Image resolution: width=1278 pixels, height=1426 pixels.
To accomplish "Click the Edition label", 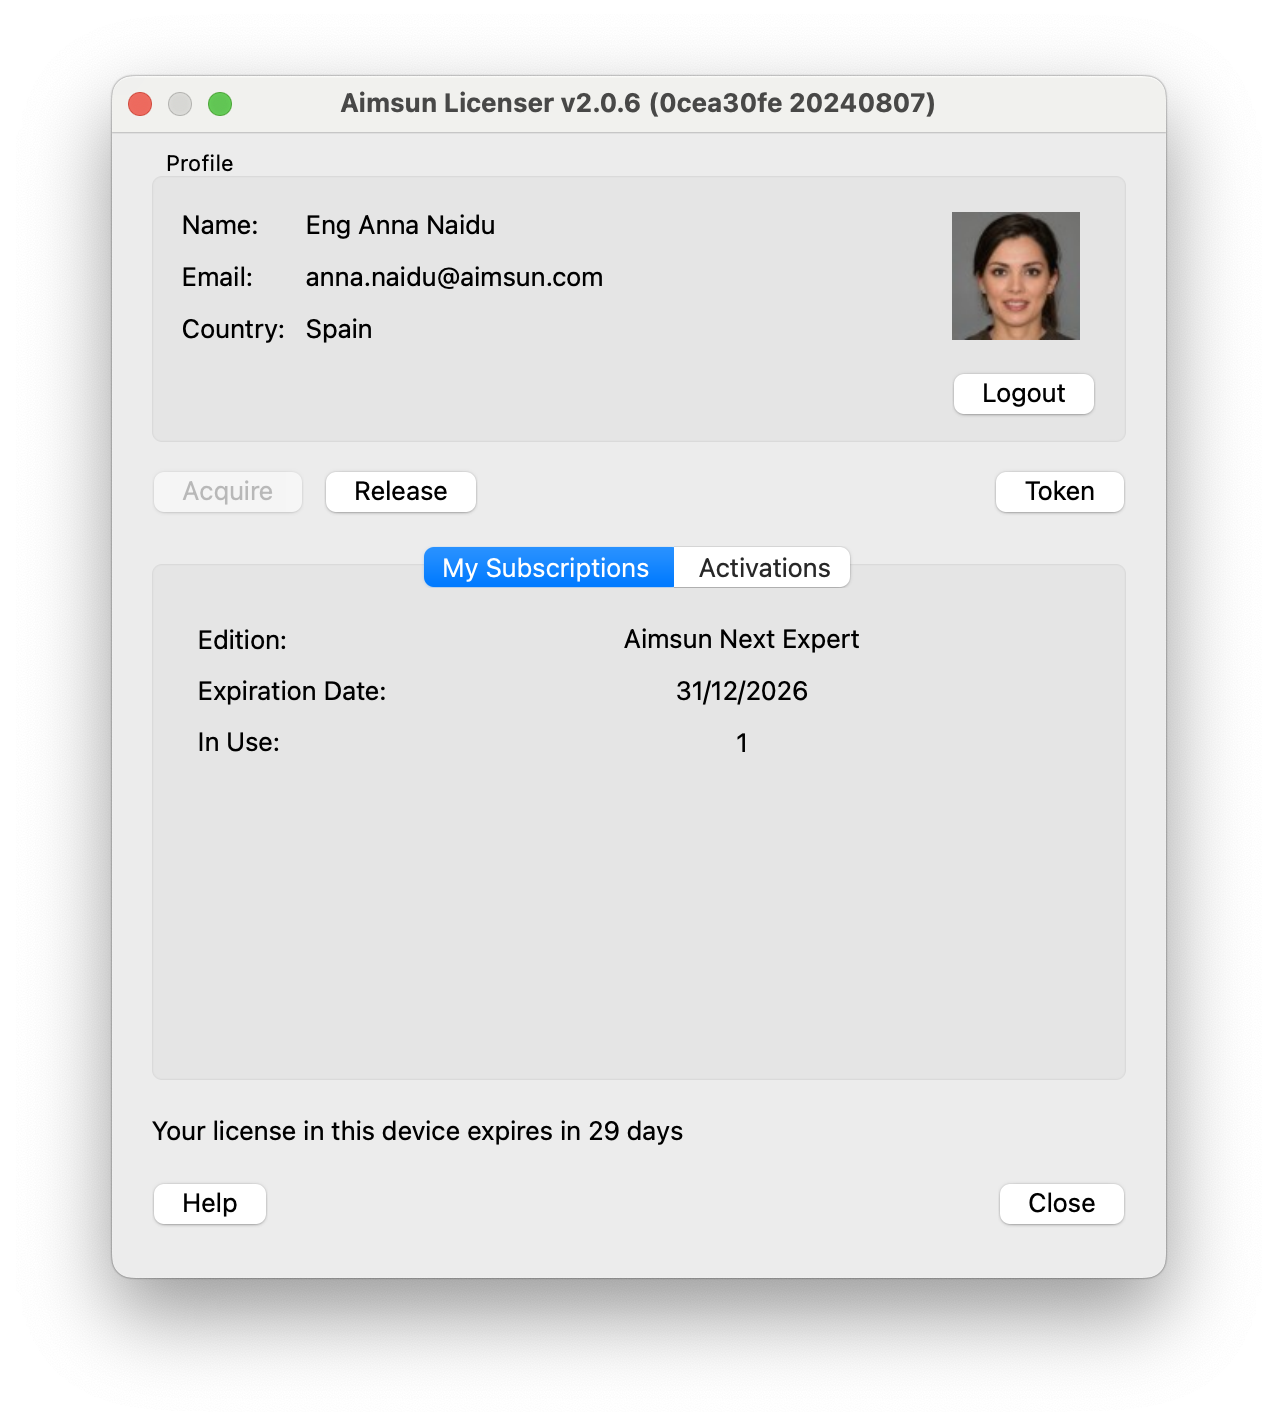I will click(x=242, y=640).
